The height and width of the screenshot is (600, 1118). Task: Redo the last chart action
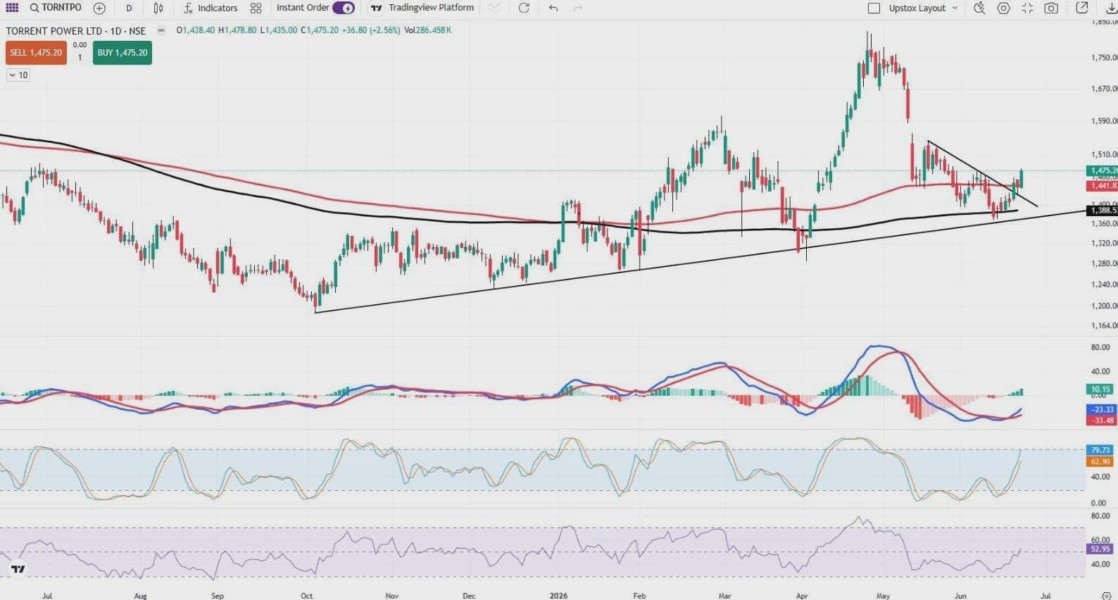[578, 8]
